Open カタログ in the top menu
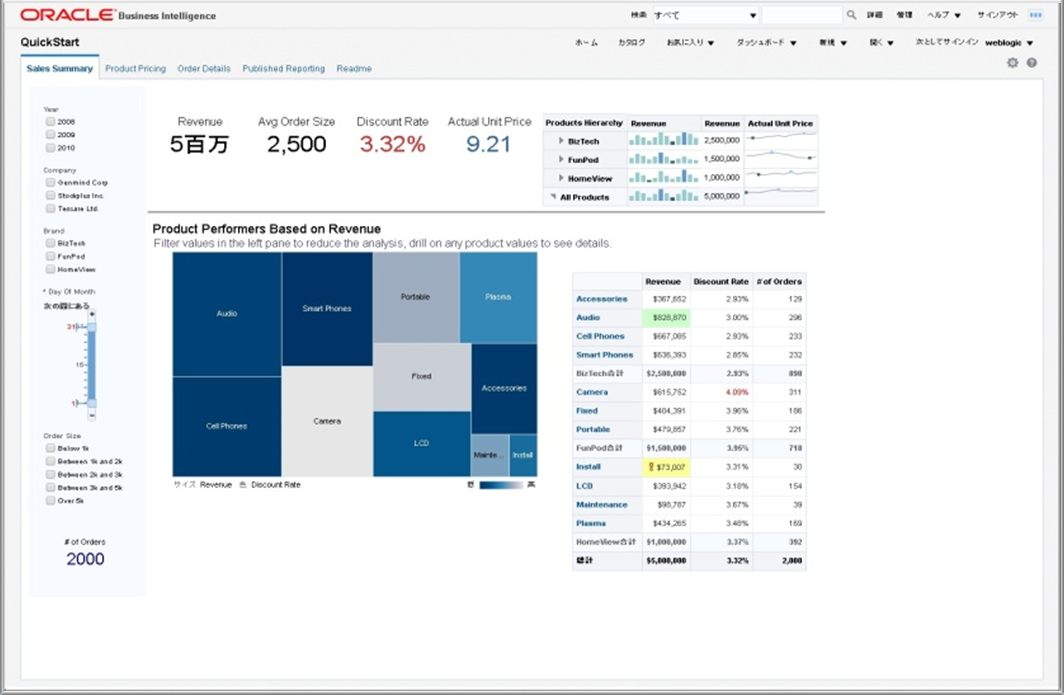This screenshot has width=1064, height=695. coord(631,42)
